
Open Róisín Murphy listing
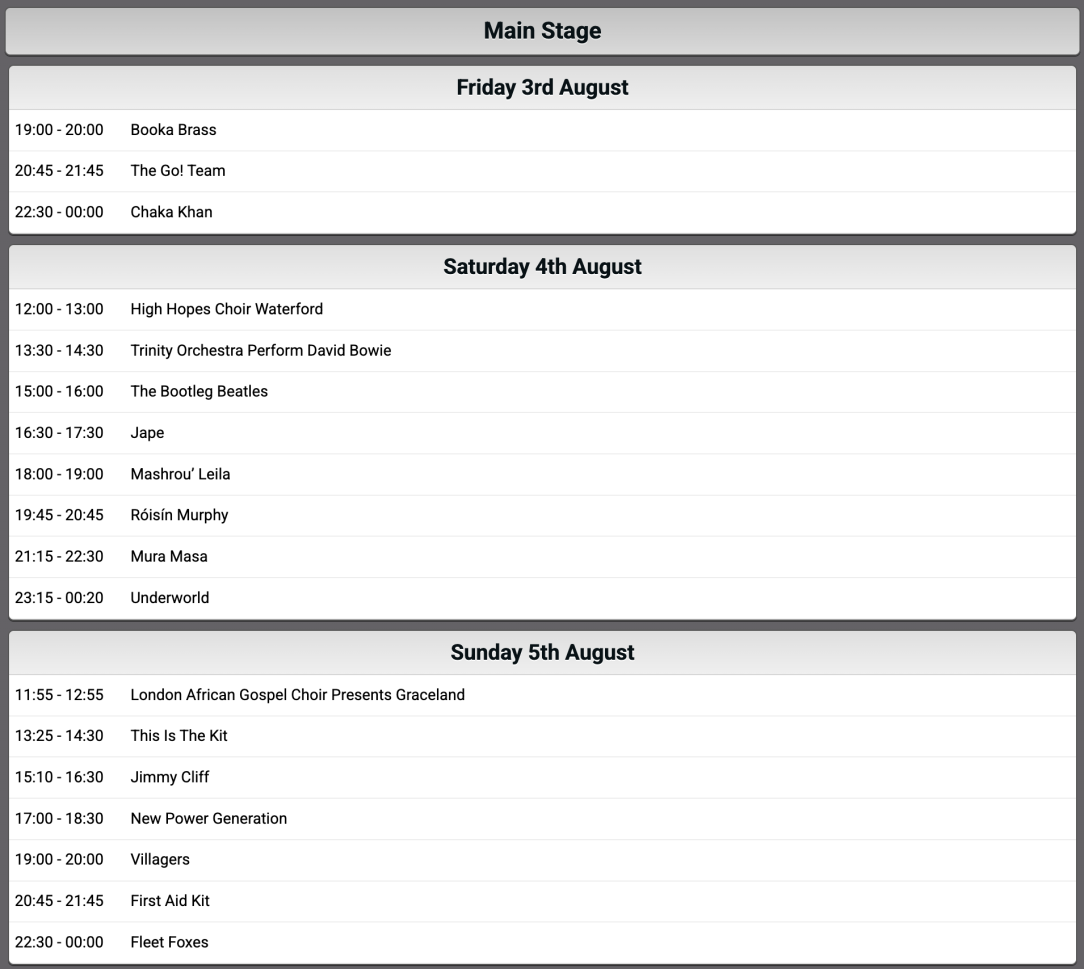point(542,515)
